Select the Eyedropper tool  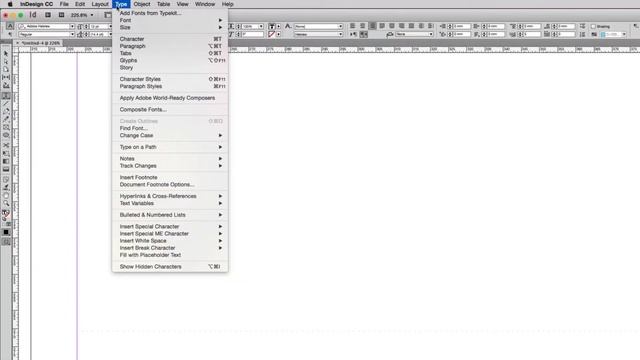(x=6, y=188)
